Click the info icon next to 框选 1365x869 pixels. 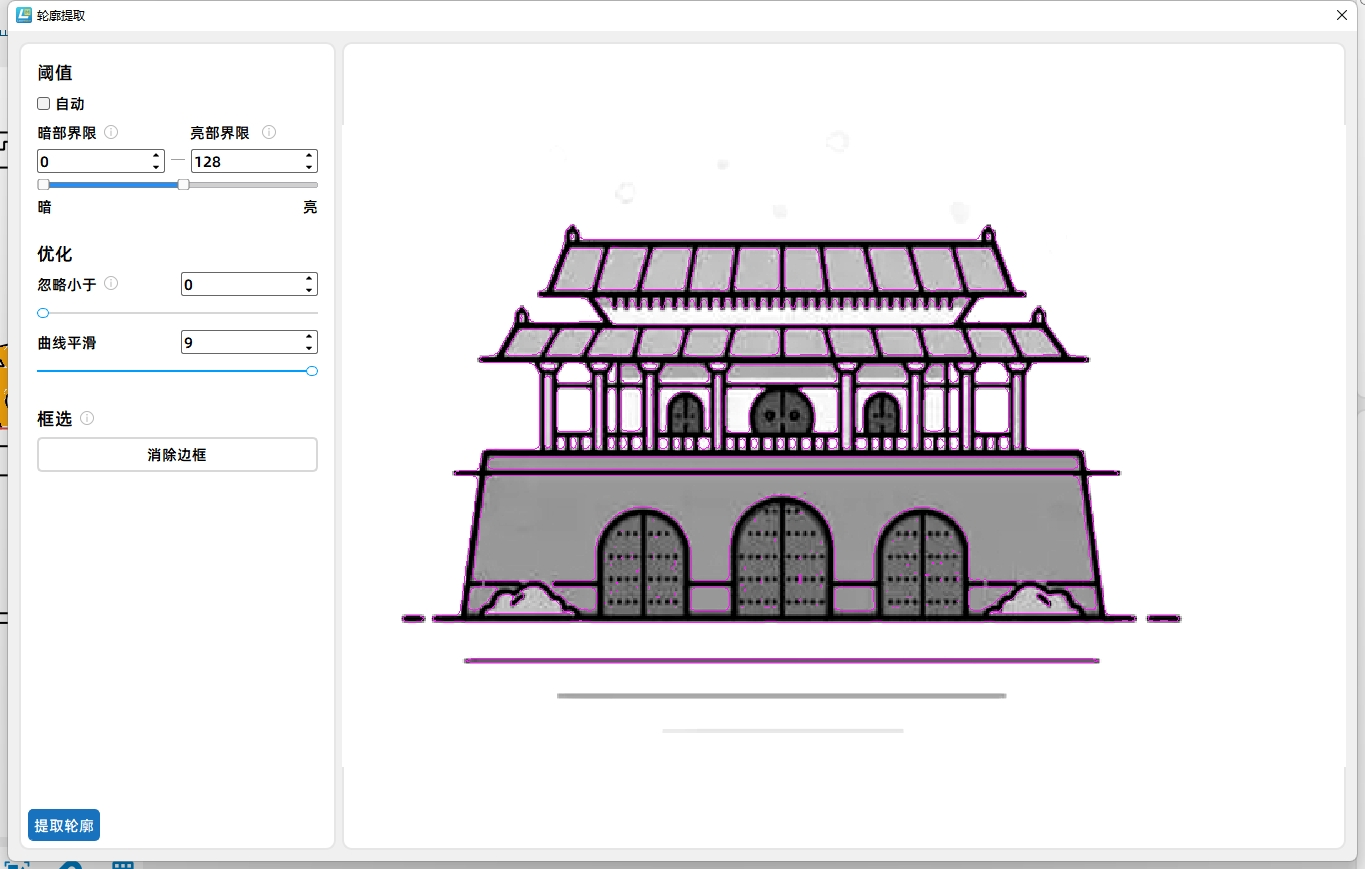(87, 418)
